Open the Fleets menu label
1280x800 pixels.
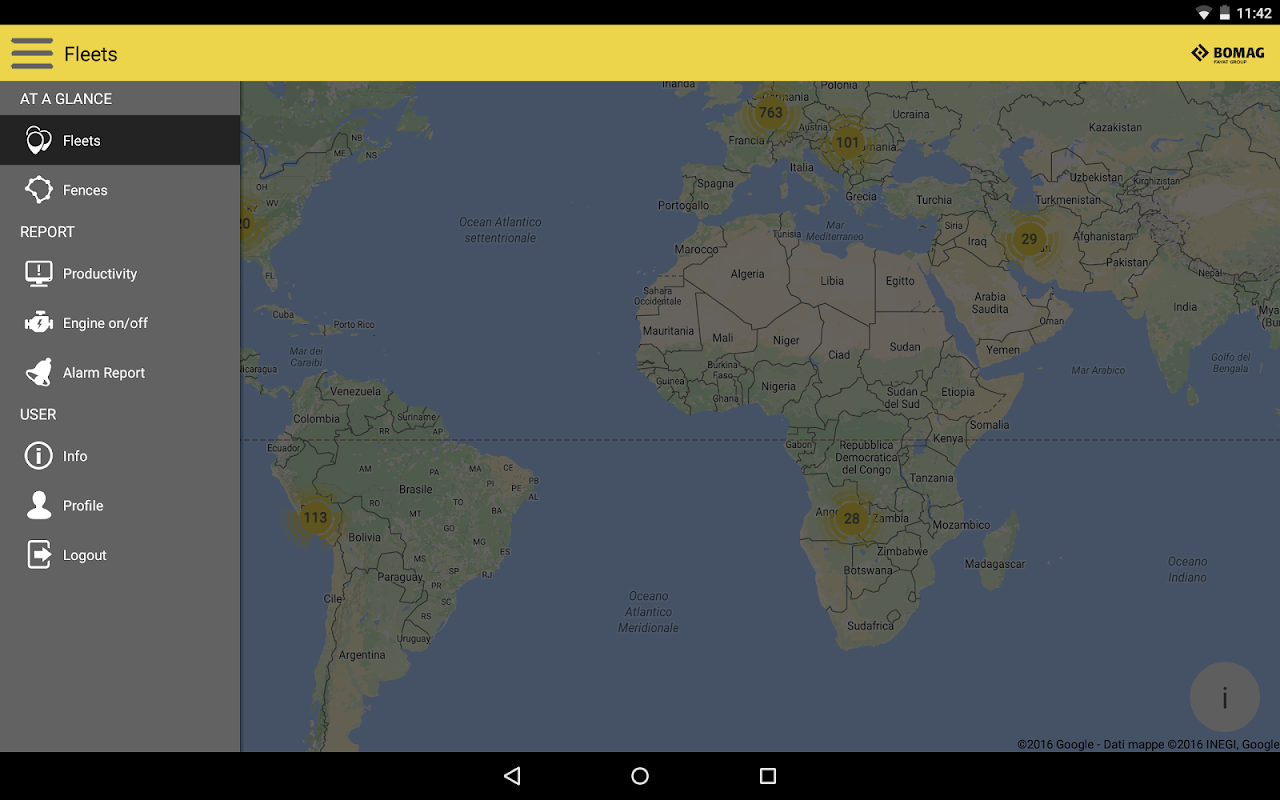(81, 141)
